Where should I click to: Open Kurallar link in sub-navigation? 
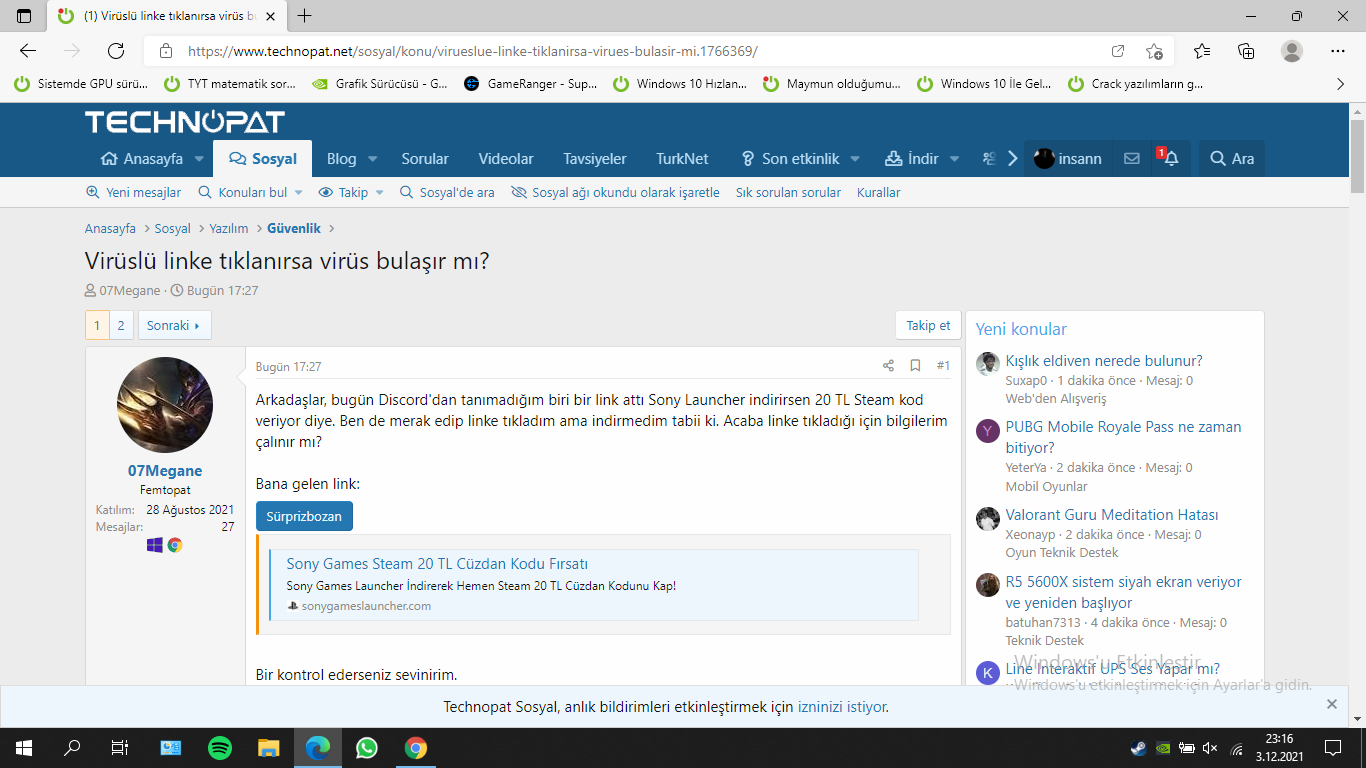coord(879,192)
